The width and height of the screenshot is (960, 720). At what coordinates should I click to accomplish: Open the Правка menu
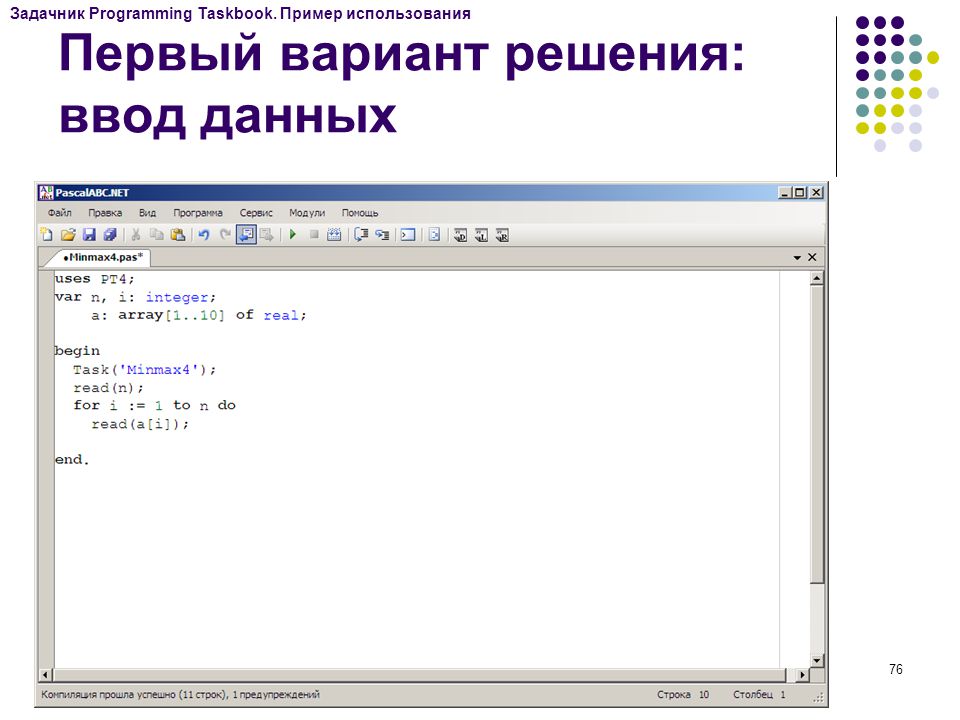(x=105, y=213)
